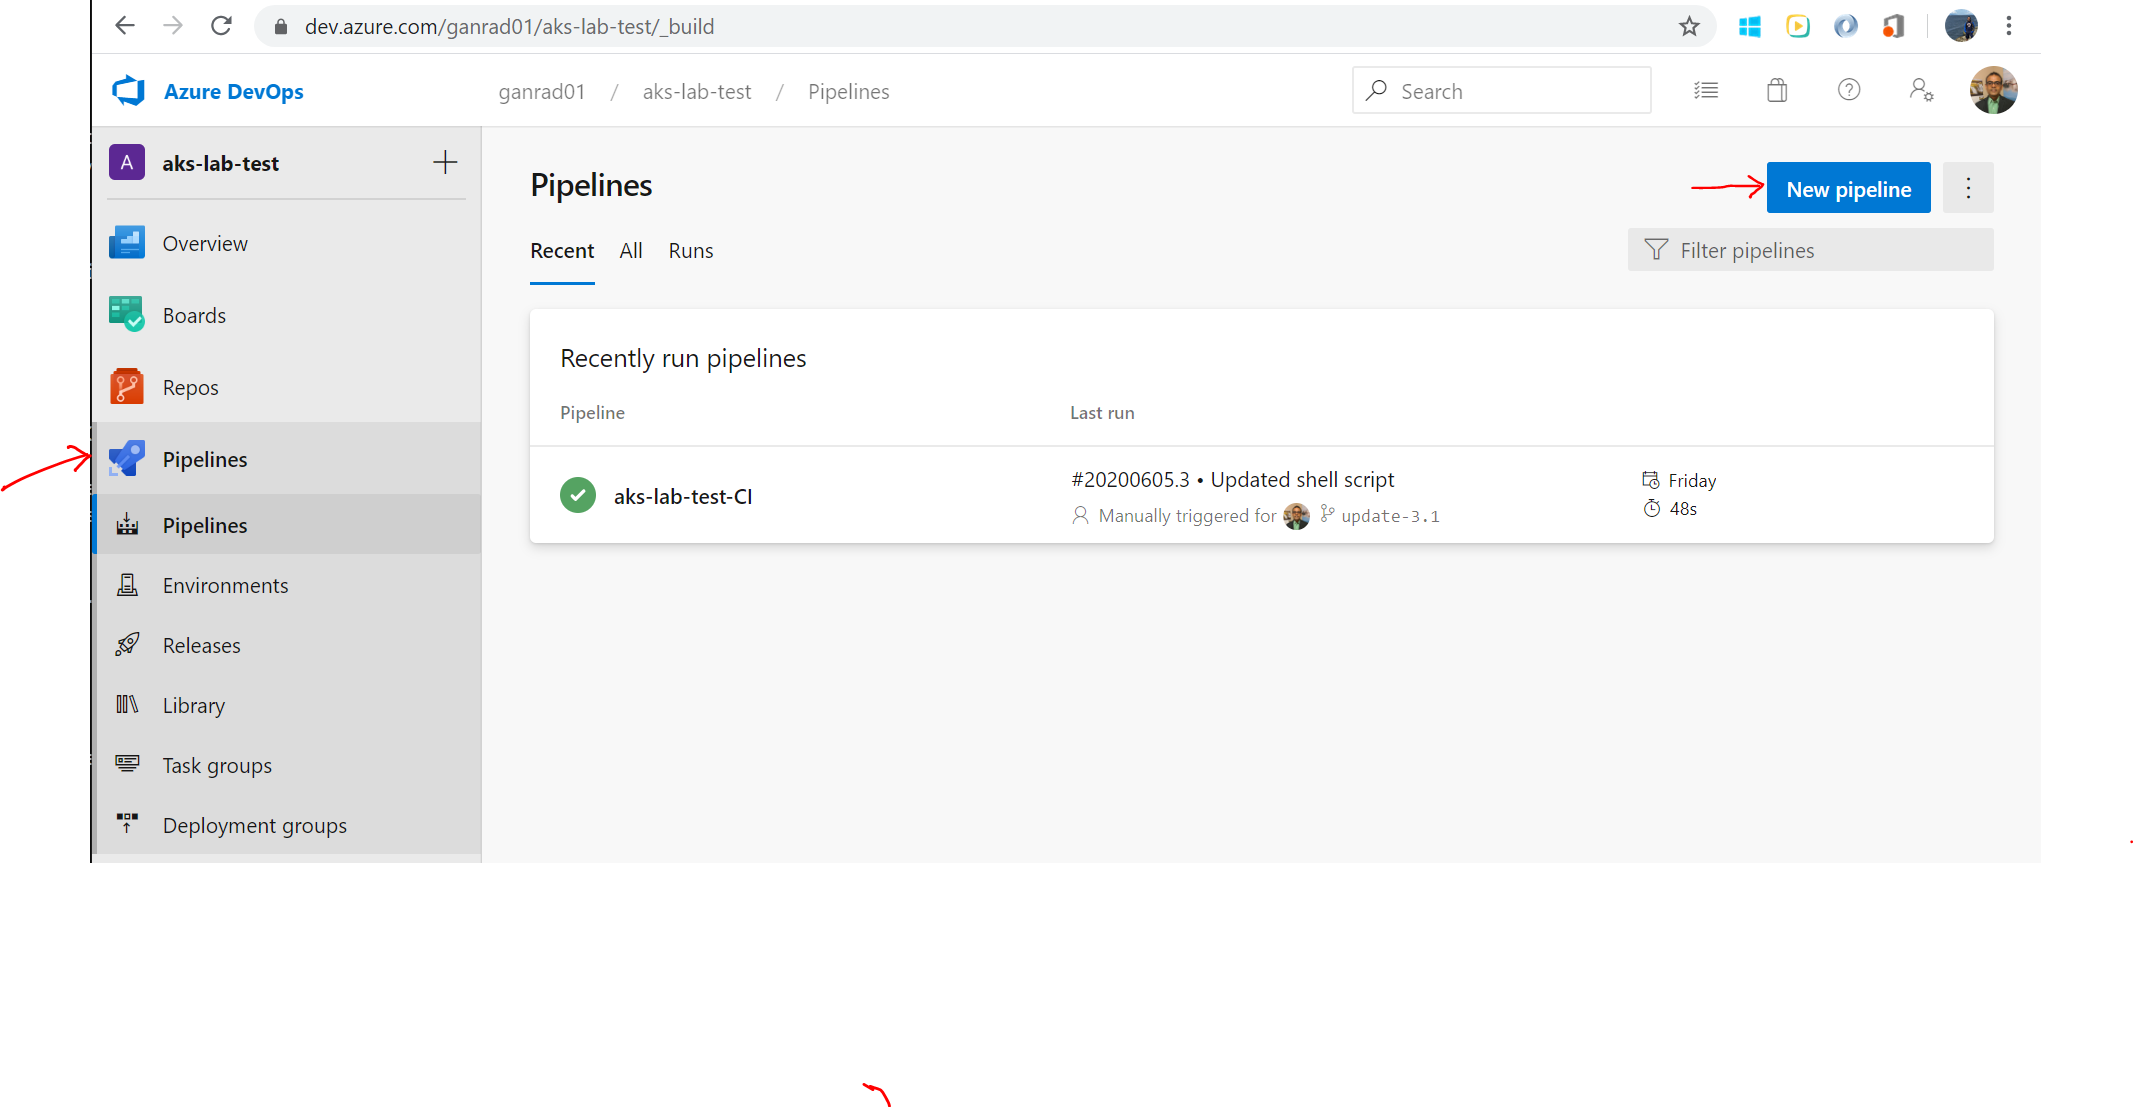Click the New pipeline button
The image size is (2133, 1107).
point(1848,189)
